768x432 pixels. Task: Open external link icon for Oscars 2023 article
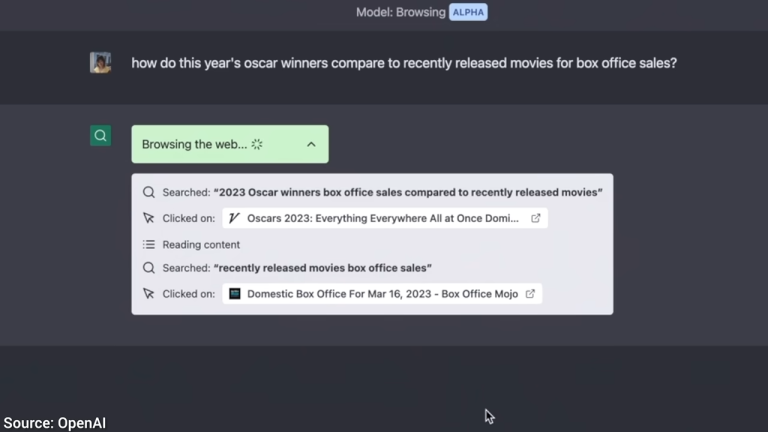pos(535,218)
